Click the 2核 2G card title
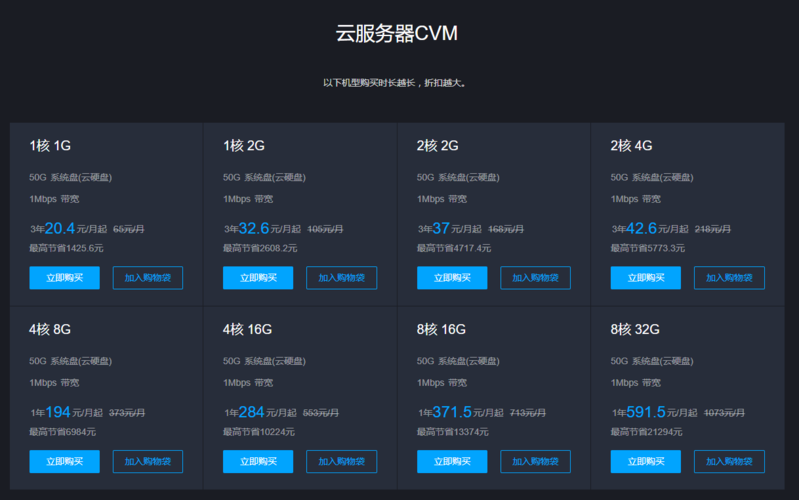Viewport: 799px width, 500px height. coord(438,146)
